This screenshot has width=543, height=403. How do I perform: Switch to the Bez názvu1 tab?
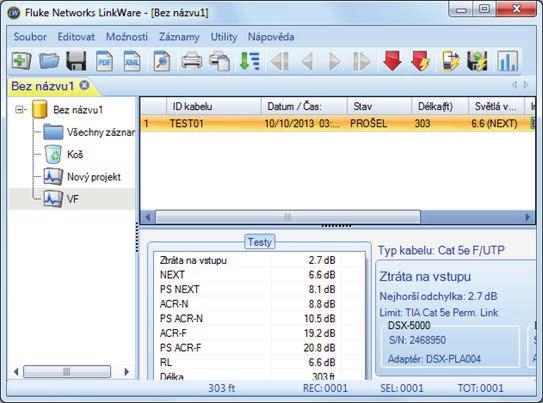(43, 86)
